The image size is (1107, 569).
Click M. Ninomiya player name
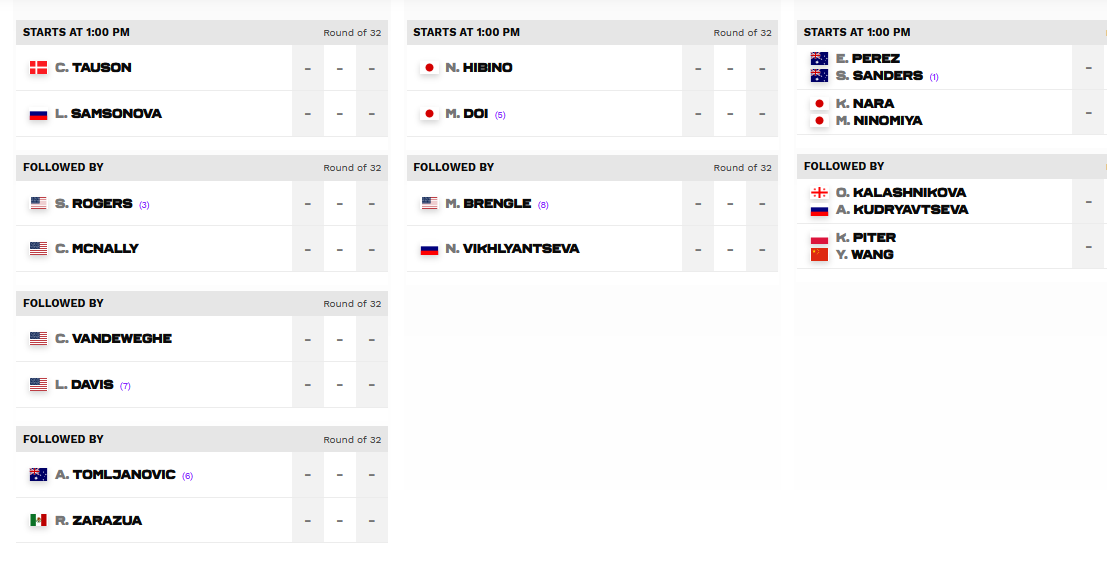point(879,121)
